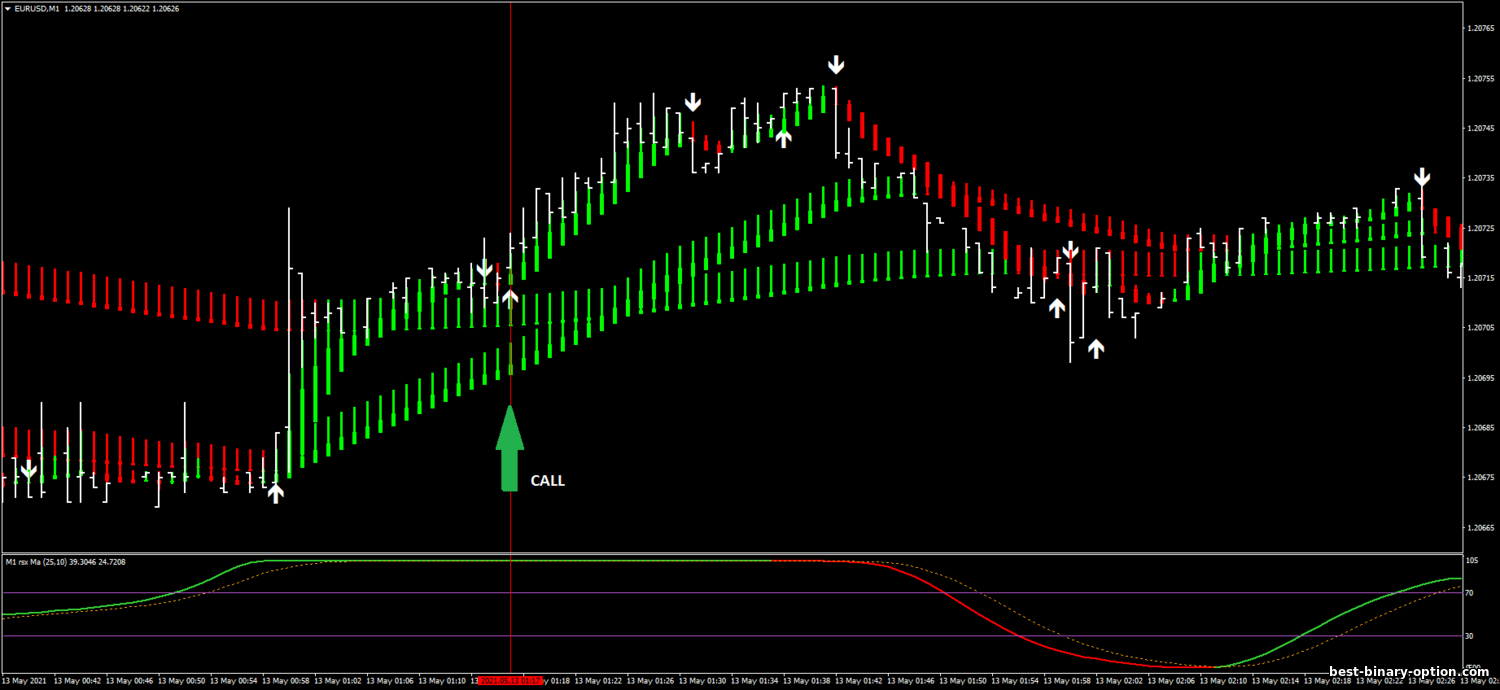
Task: Select the white up arrow on the red vertical line
Action: click(x=510, y=297)
